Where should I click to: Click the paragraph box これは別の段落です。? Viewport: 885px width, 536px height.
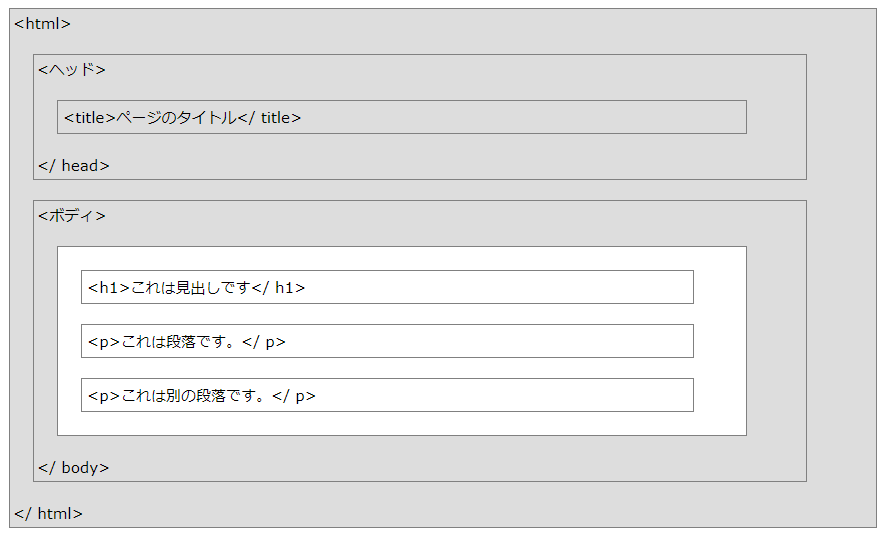coord(387,395)
